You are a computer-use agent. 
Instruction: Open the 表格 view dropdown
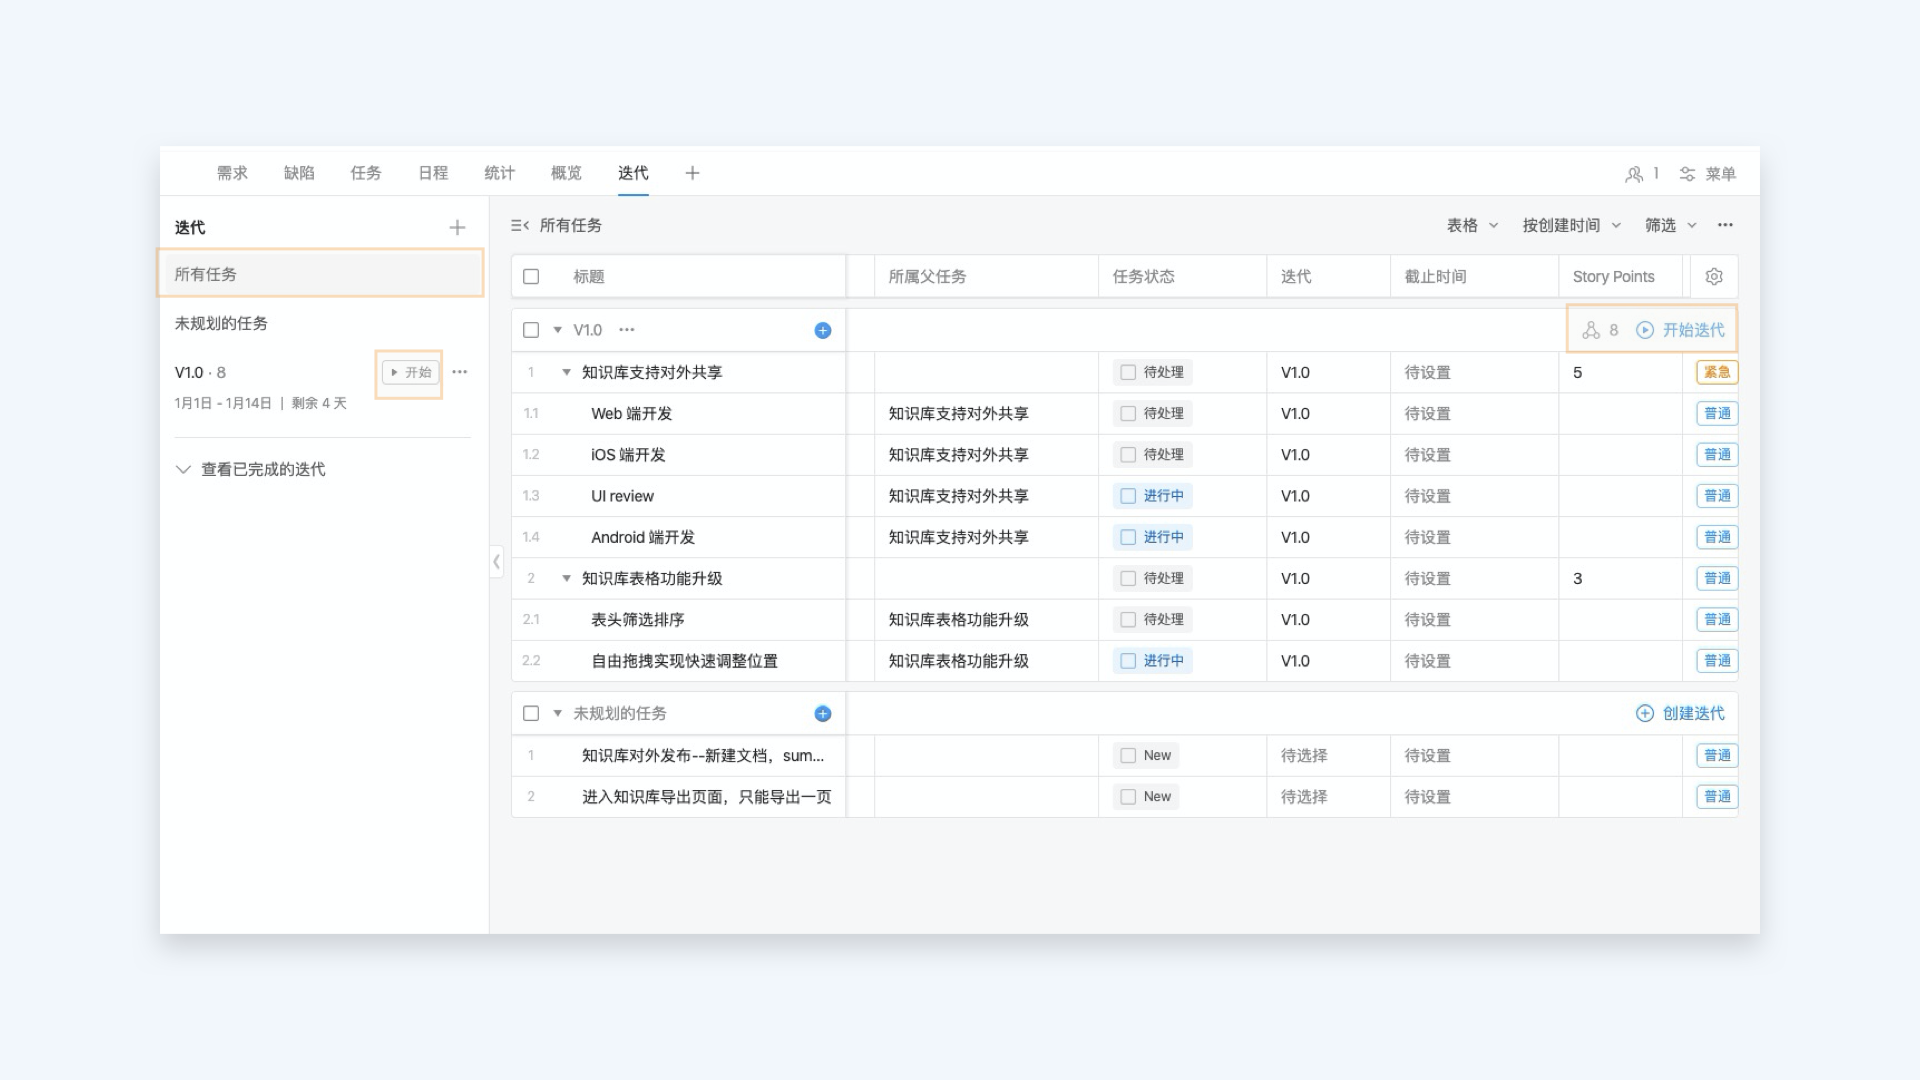point(1471,226)
